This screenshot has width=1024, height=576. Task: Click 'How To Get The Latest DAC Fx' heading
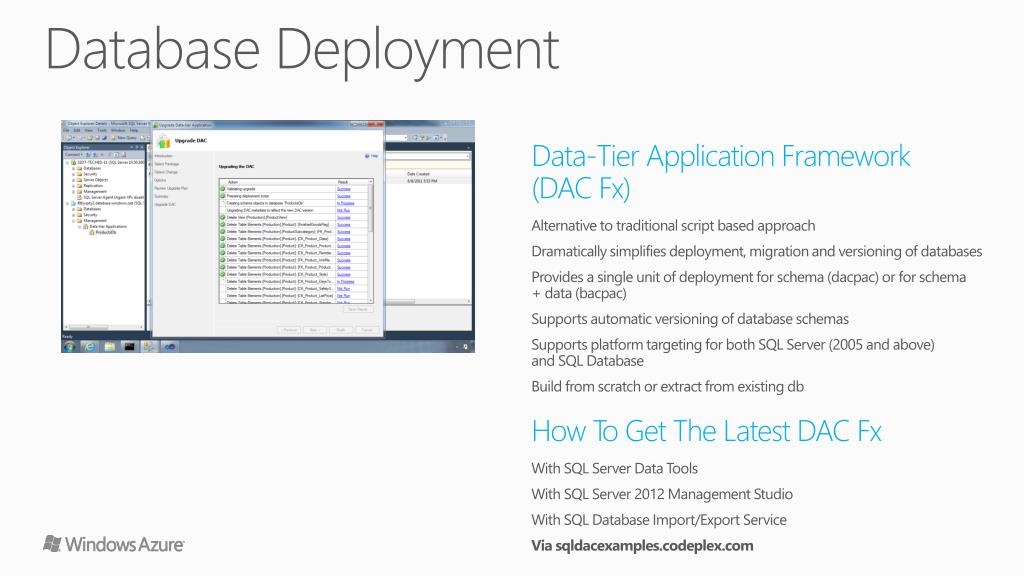[707, 431]
